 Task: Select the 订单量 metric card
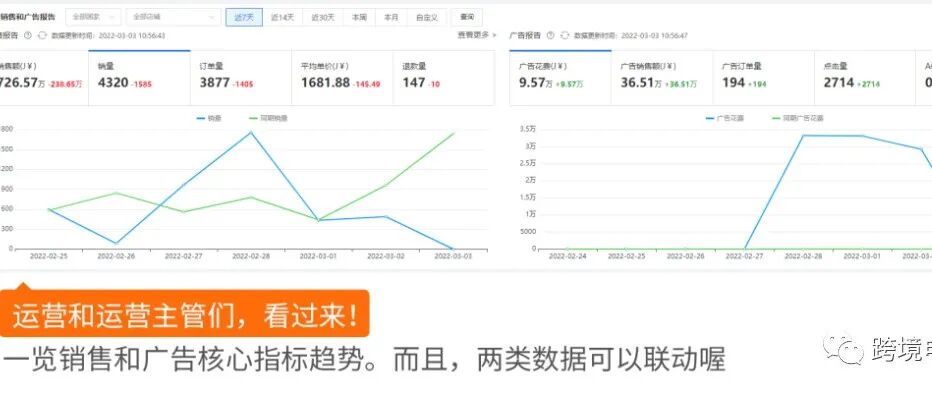pyautogui.click(x=241, y=78)
